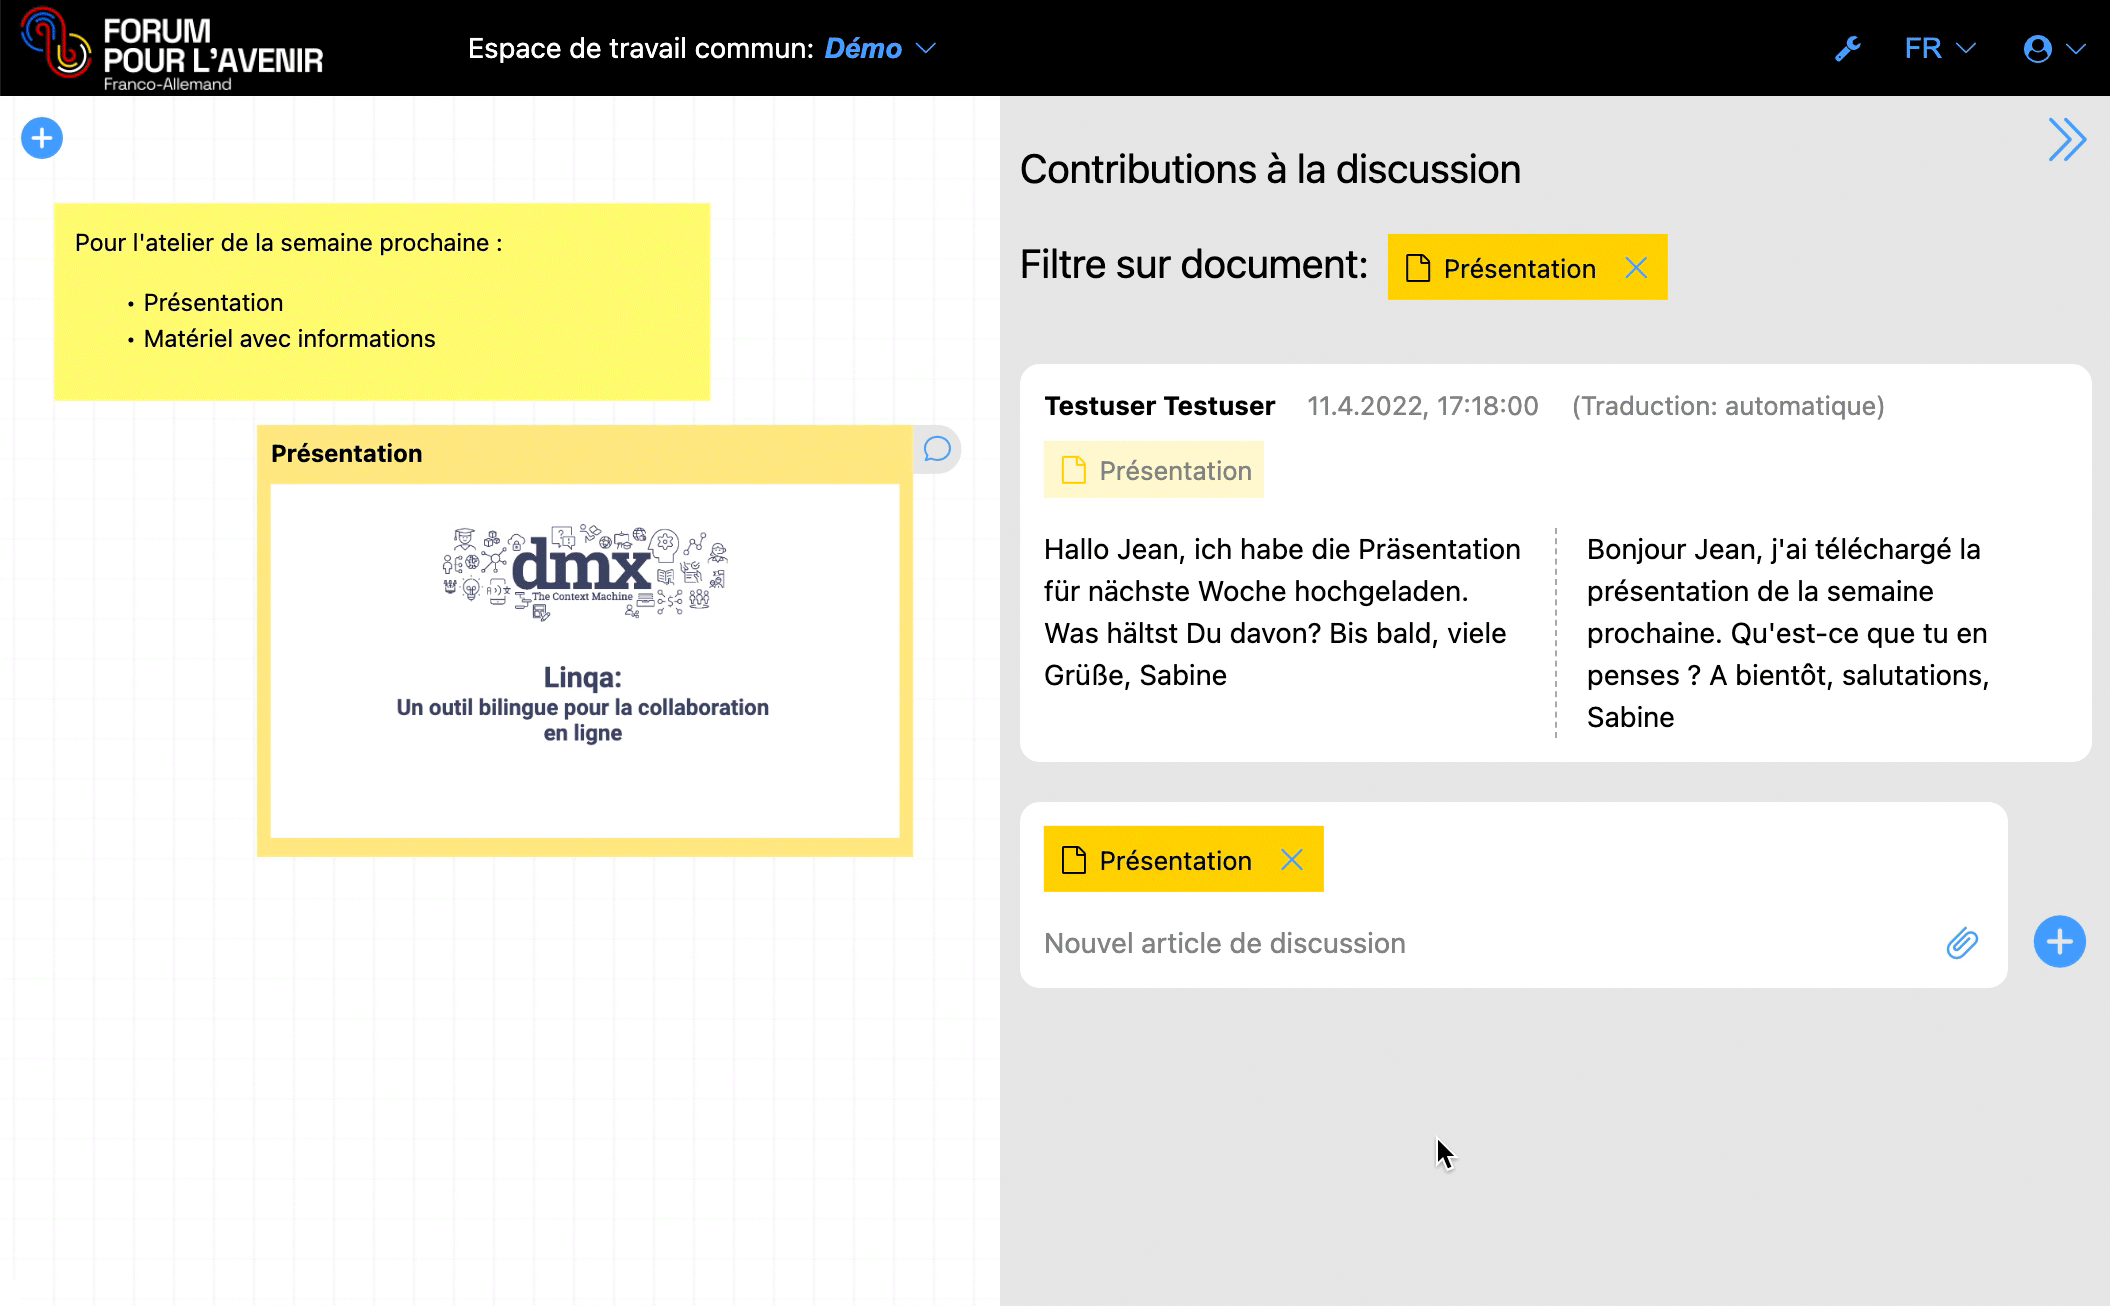Open the Présentation label on Testuser's post

pyautogui.click(x=1152, y=470)
